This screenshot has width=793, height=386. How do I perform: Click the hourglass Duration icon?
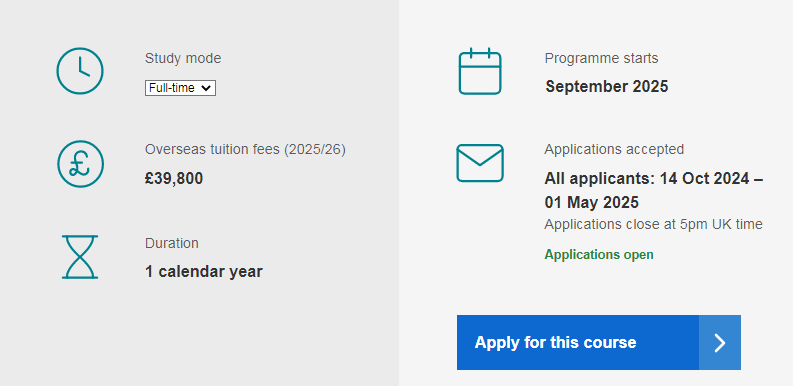[x=80, y=257]
